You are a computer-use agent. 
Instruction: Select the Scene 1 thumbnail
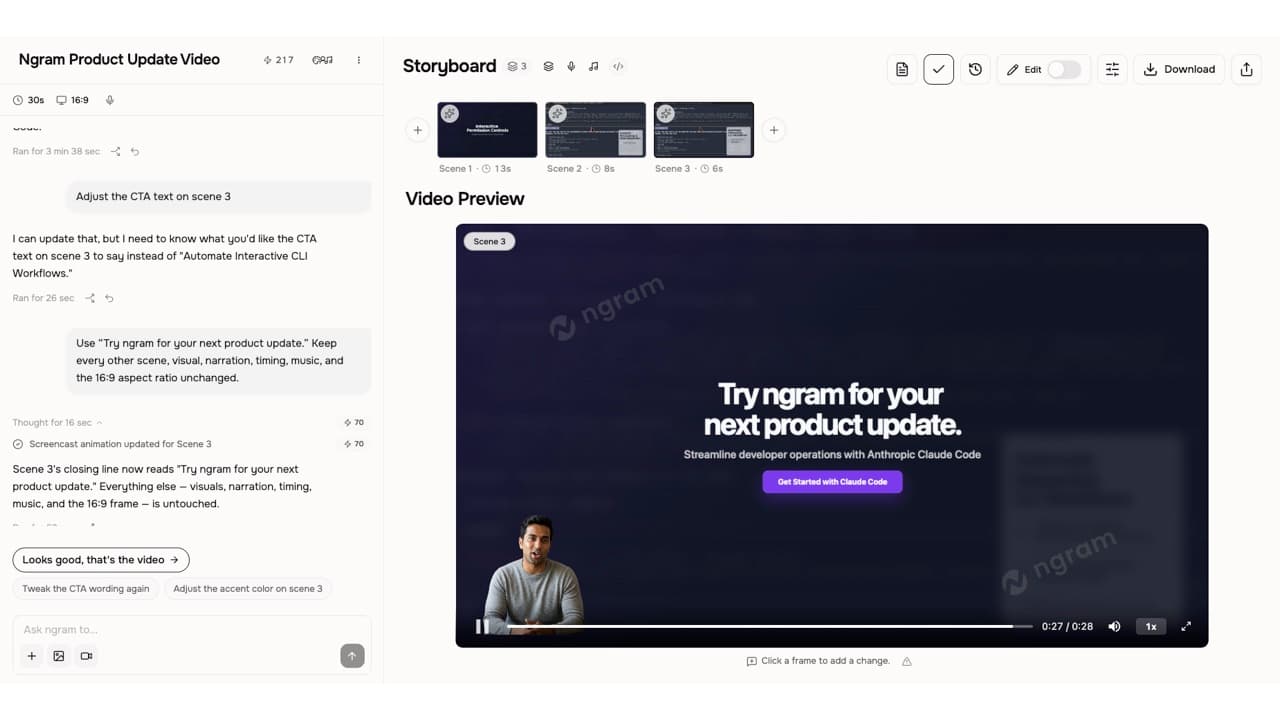pos(487,130)
